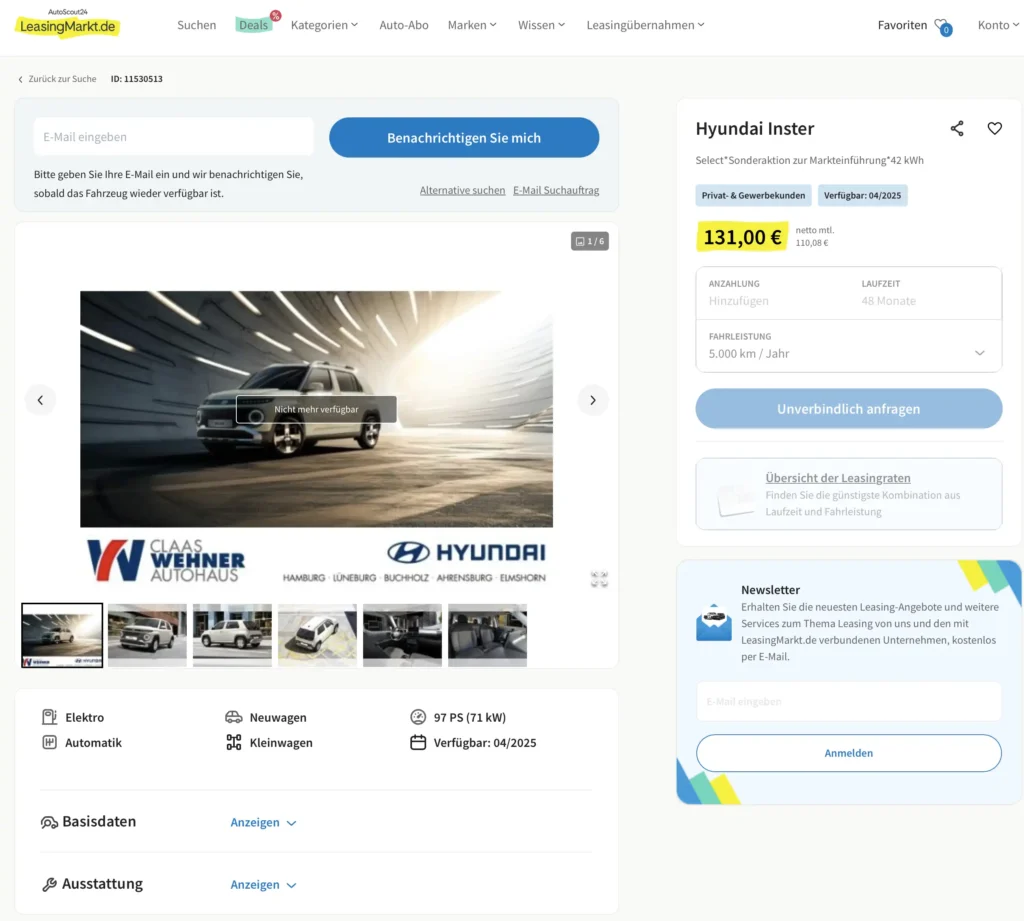Screen dimensions: 1024x921
Task: Open E-Mail Suchauftrag link
Action: (x=556, y=190)
